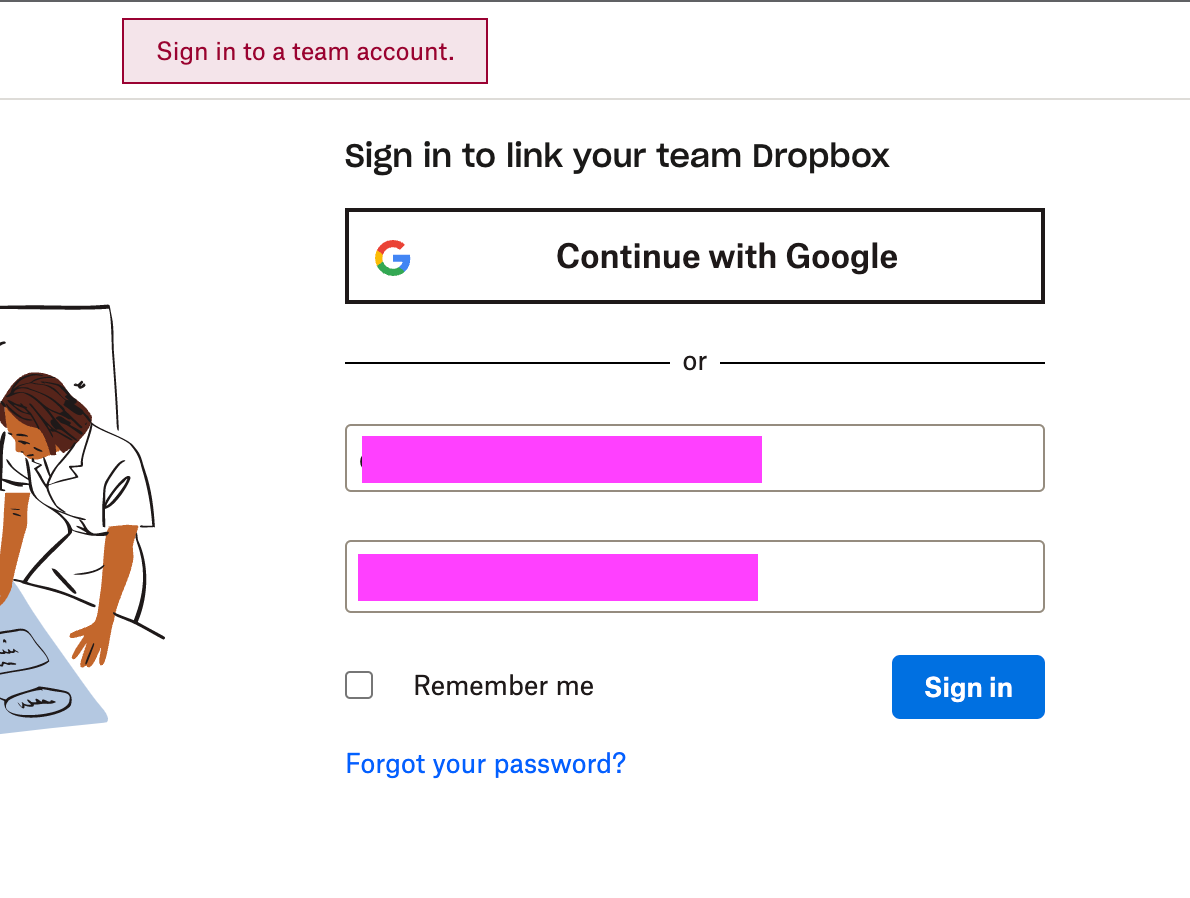1190x898 pixels.
Task: Focus the password input field
Action: coord(694,576)
